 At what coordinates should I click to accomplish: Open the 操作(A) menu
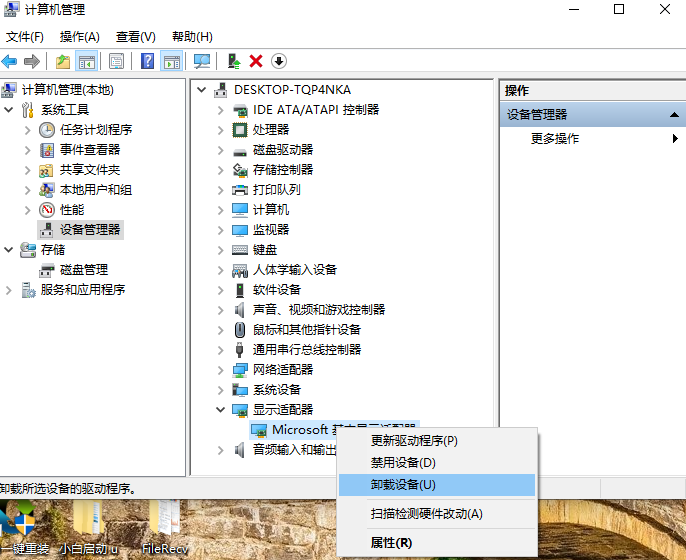tap(79, 37)
